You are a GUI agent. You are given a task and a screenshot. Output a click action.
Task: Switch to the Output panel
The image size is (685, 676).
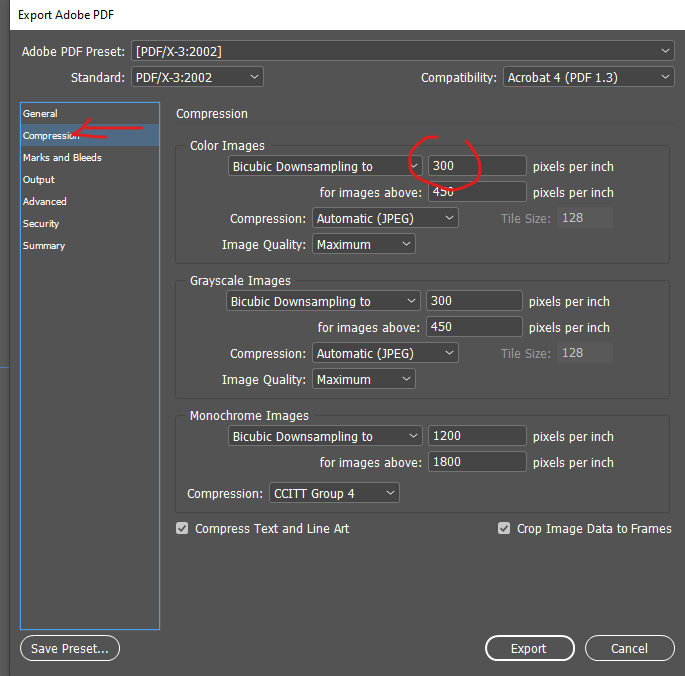(x=90, y=180)
